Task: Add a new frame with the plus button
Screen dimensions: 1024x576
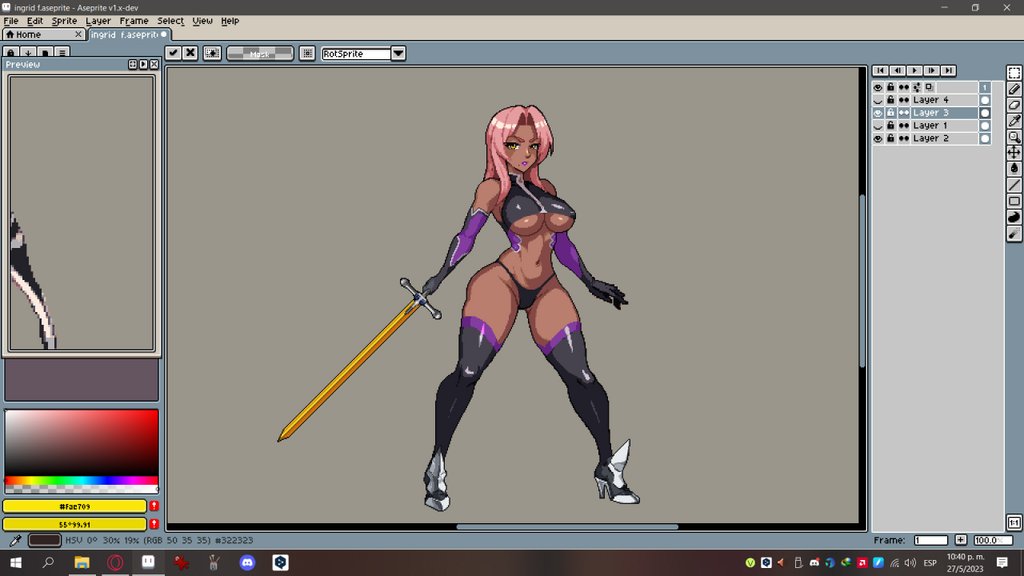Action: click(x=961, y=540)
